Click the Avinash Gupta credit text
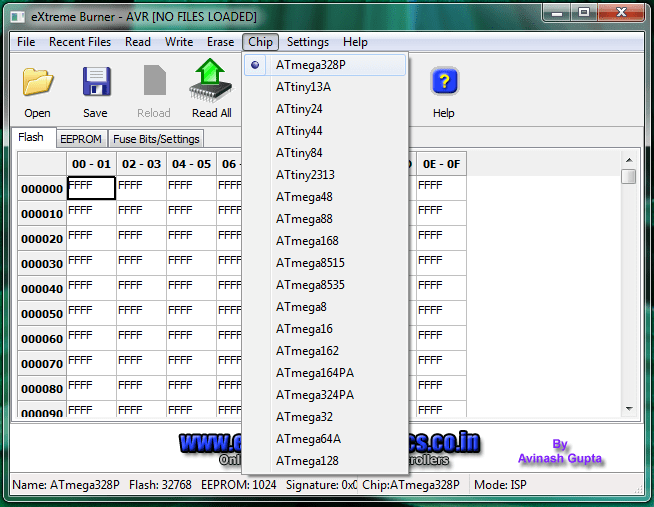 tap(560, 459)
